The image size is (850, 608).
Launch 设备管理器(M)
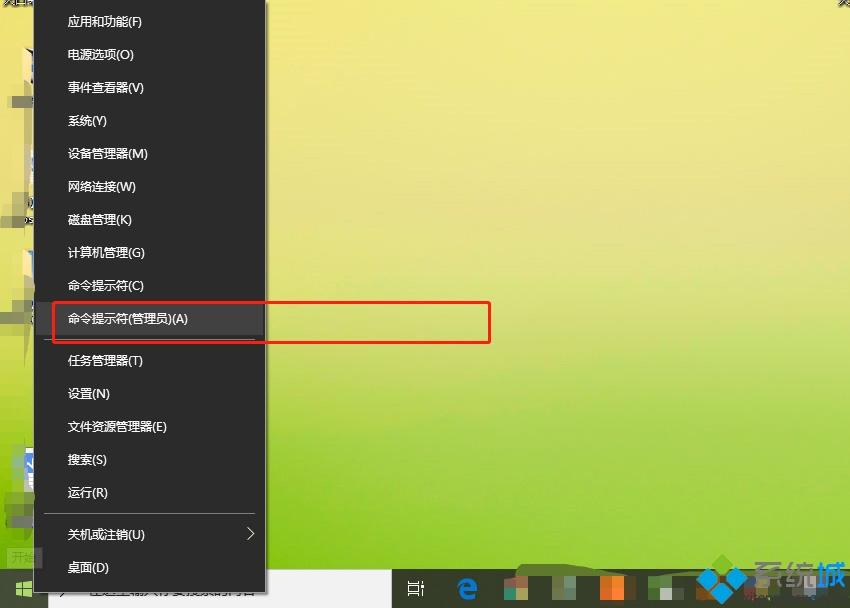coord(107,154)
